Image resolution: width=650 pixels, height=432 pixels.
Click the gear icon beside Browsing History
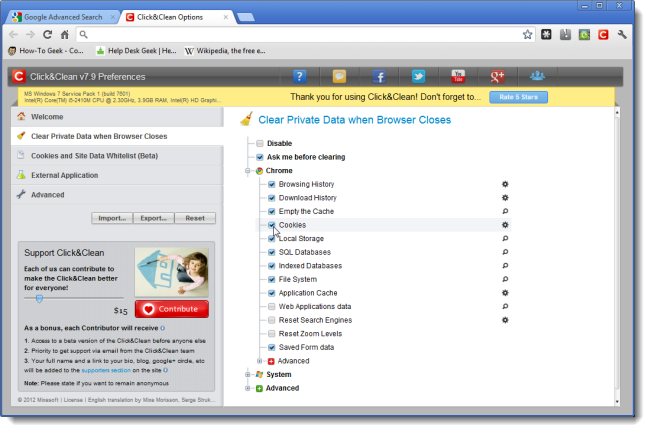pyautogui.click(x=505, y=184)
